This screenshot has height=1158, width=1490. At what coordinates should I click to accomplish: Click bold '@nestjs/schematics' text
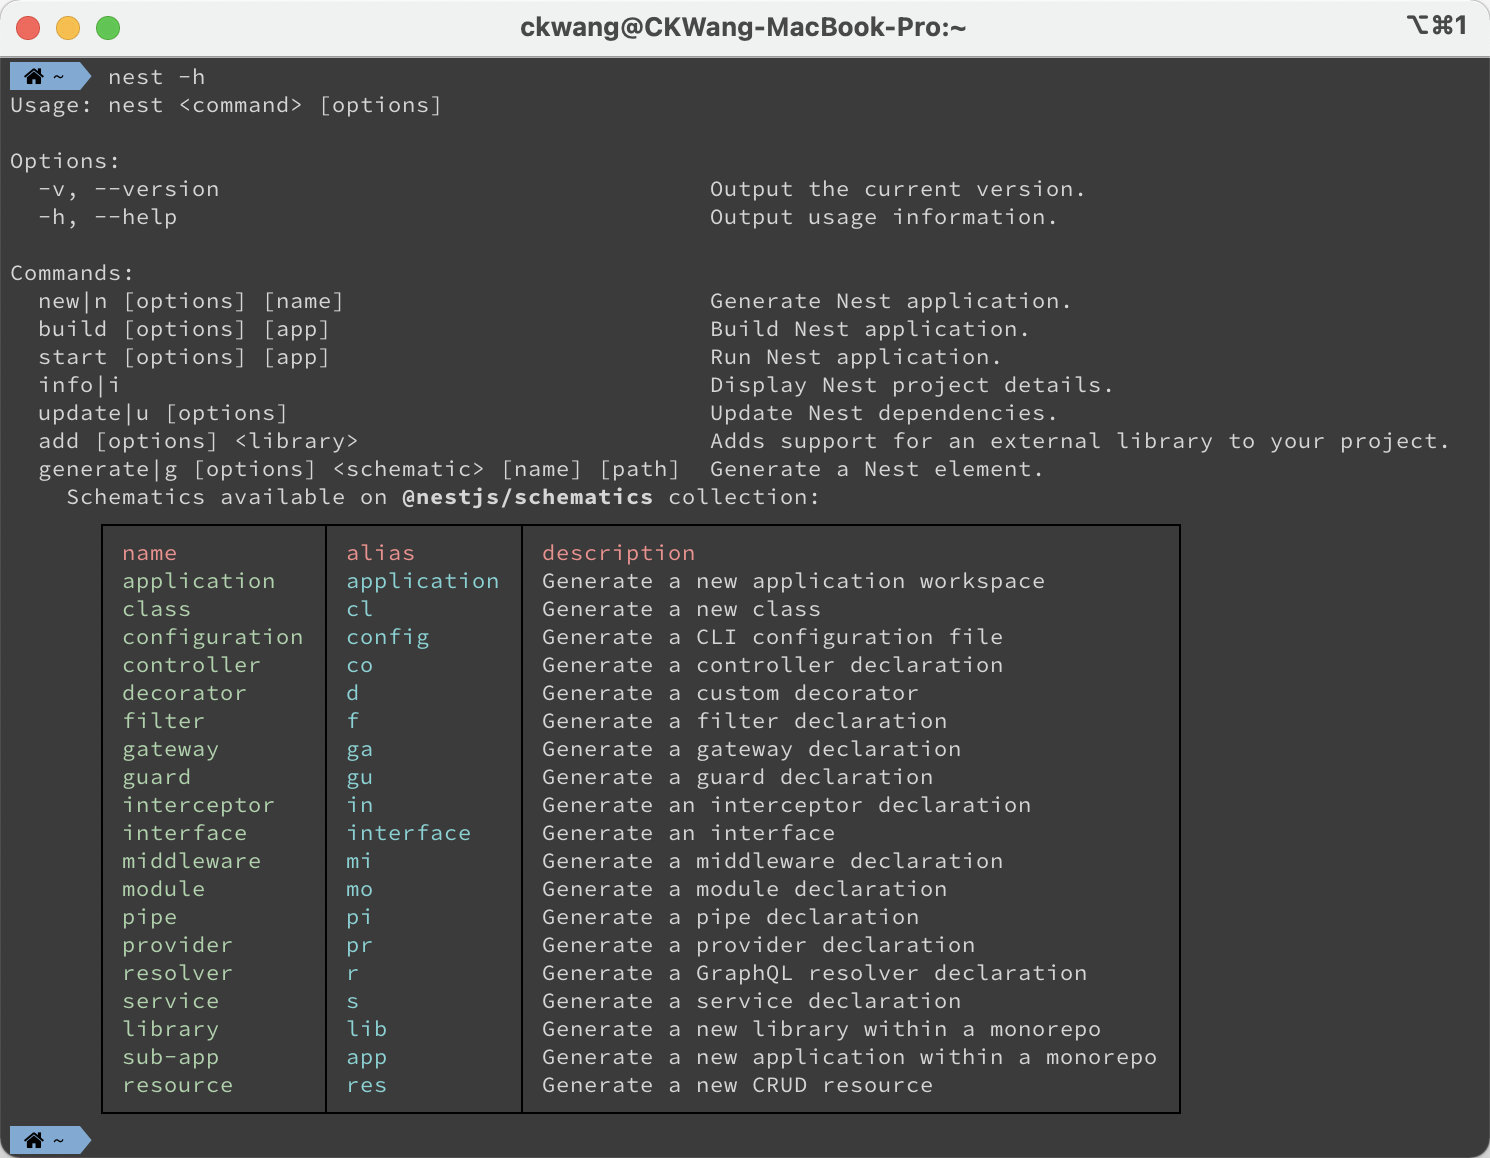pyautogui.click(x=528, y=497)
